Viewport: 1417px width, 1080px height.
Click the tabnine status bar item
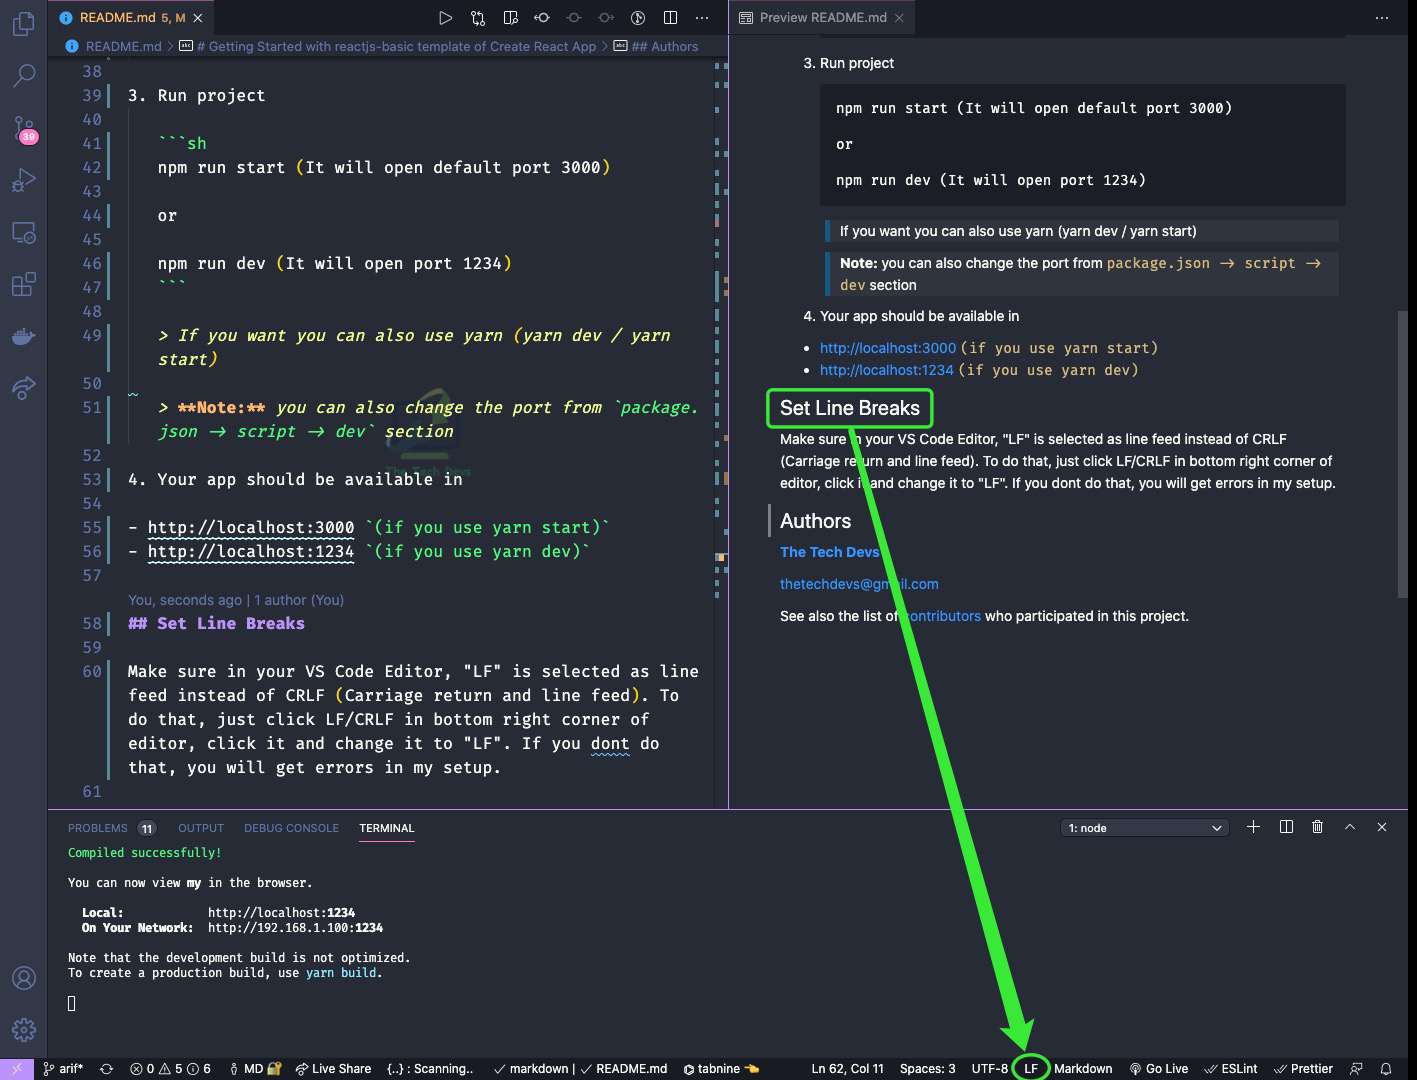(x=721, y=1069)
